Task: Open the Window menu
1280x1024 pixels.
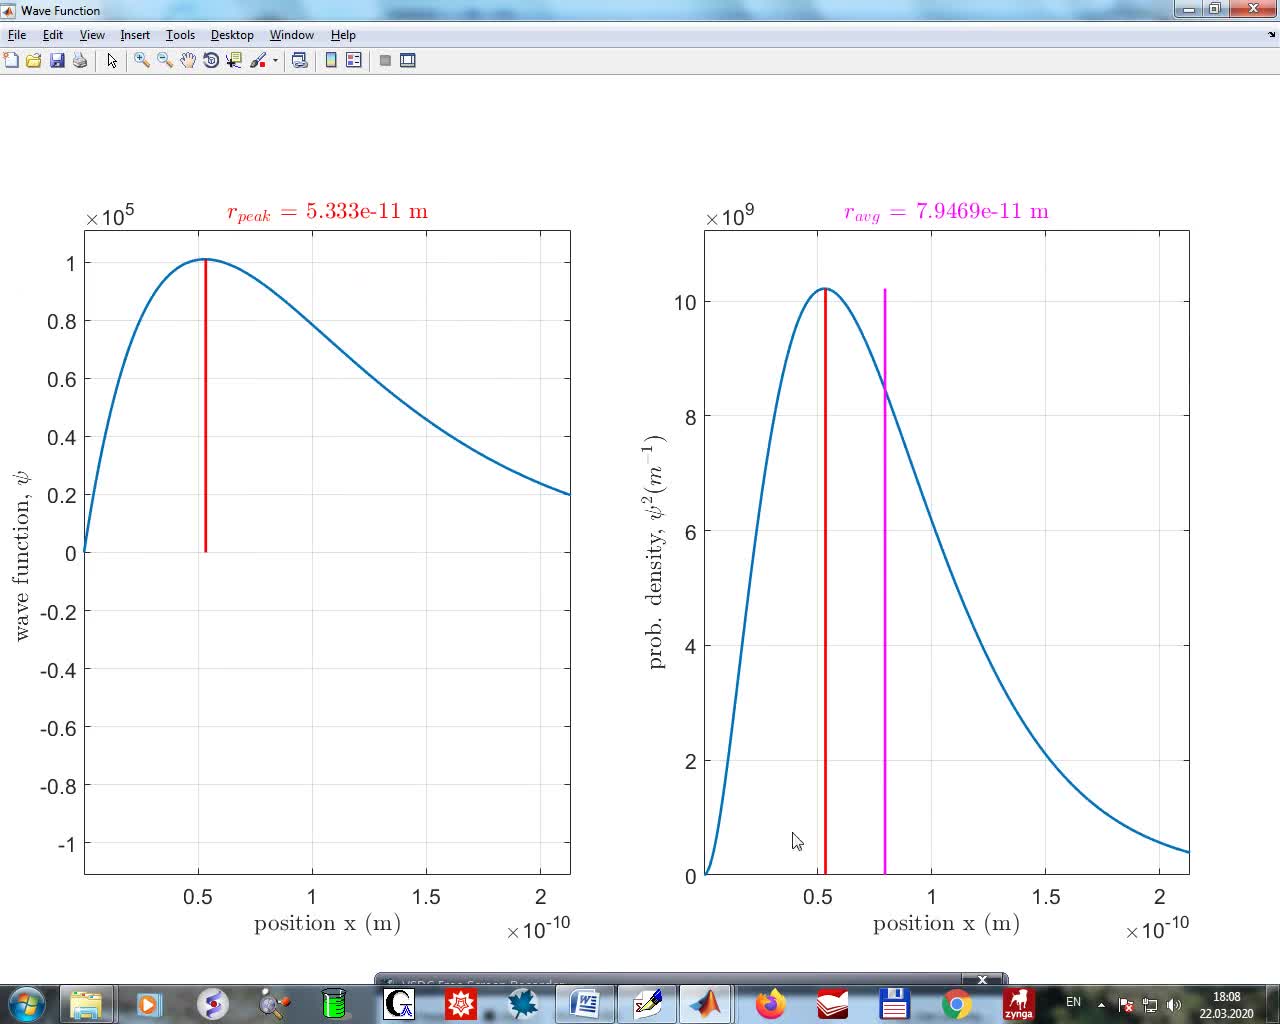Action: coord(292,34)
